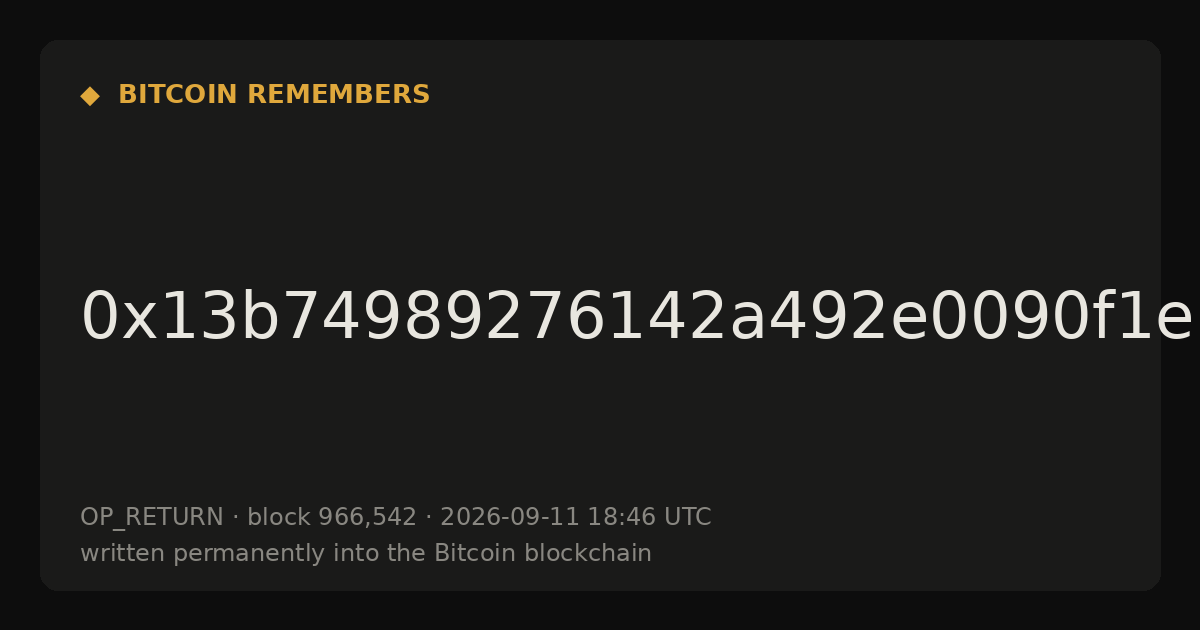Screen dimensions: 1200x630
Task: Select the large 0x13b7 hex string
Action: coord(637,318)
